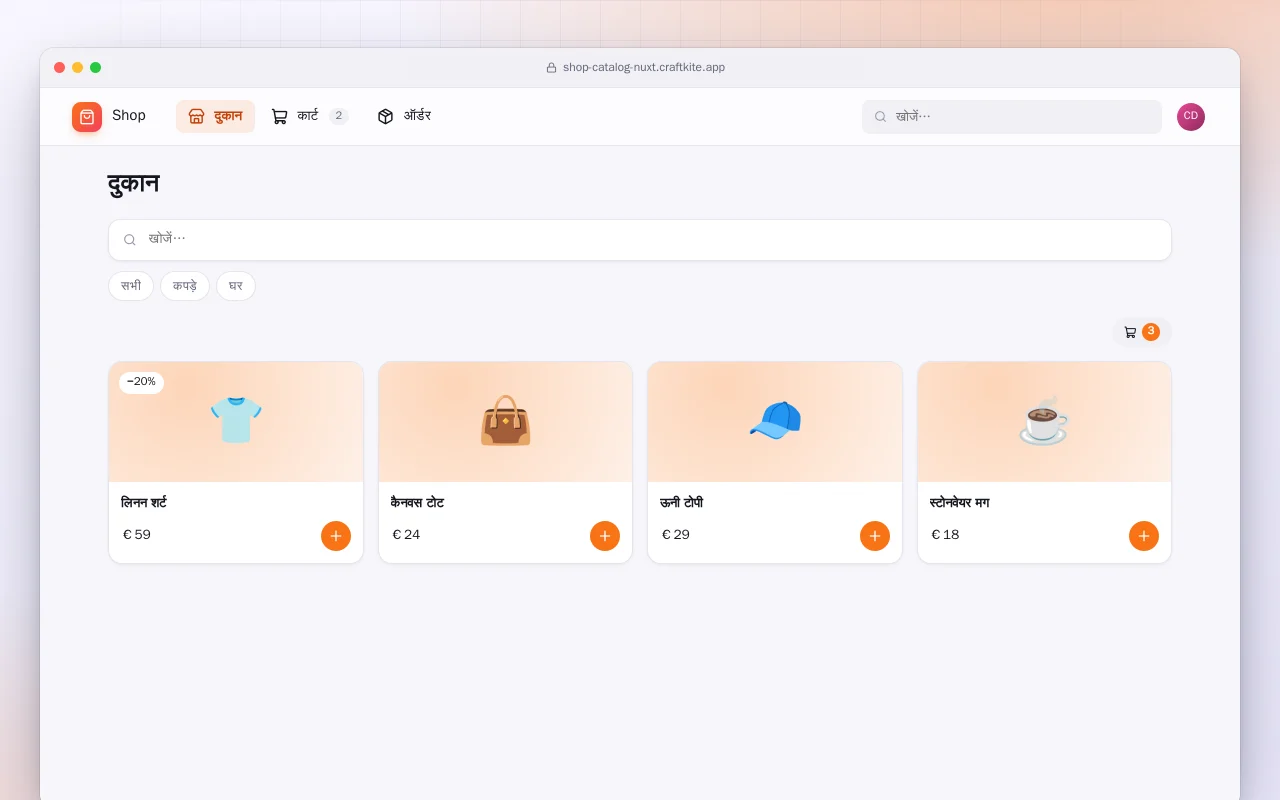Image resolution: width=1280 pixels, height=800 pixels.
Task: Open the दुकान store tab
Action: click(215, 116)
